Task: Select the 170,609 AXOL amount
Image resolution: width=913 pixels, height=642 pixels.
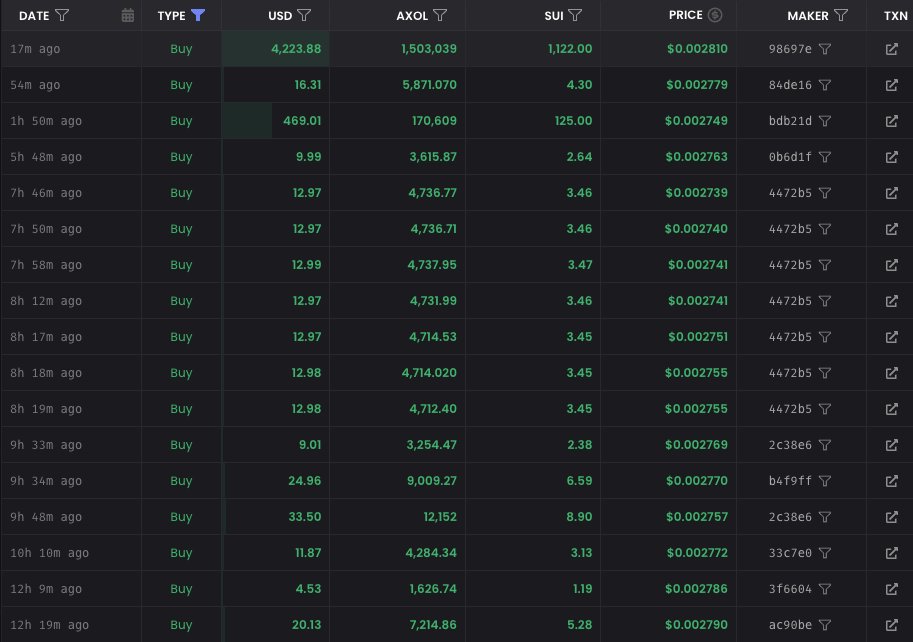Action: (434, 121)
